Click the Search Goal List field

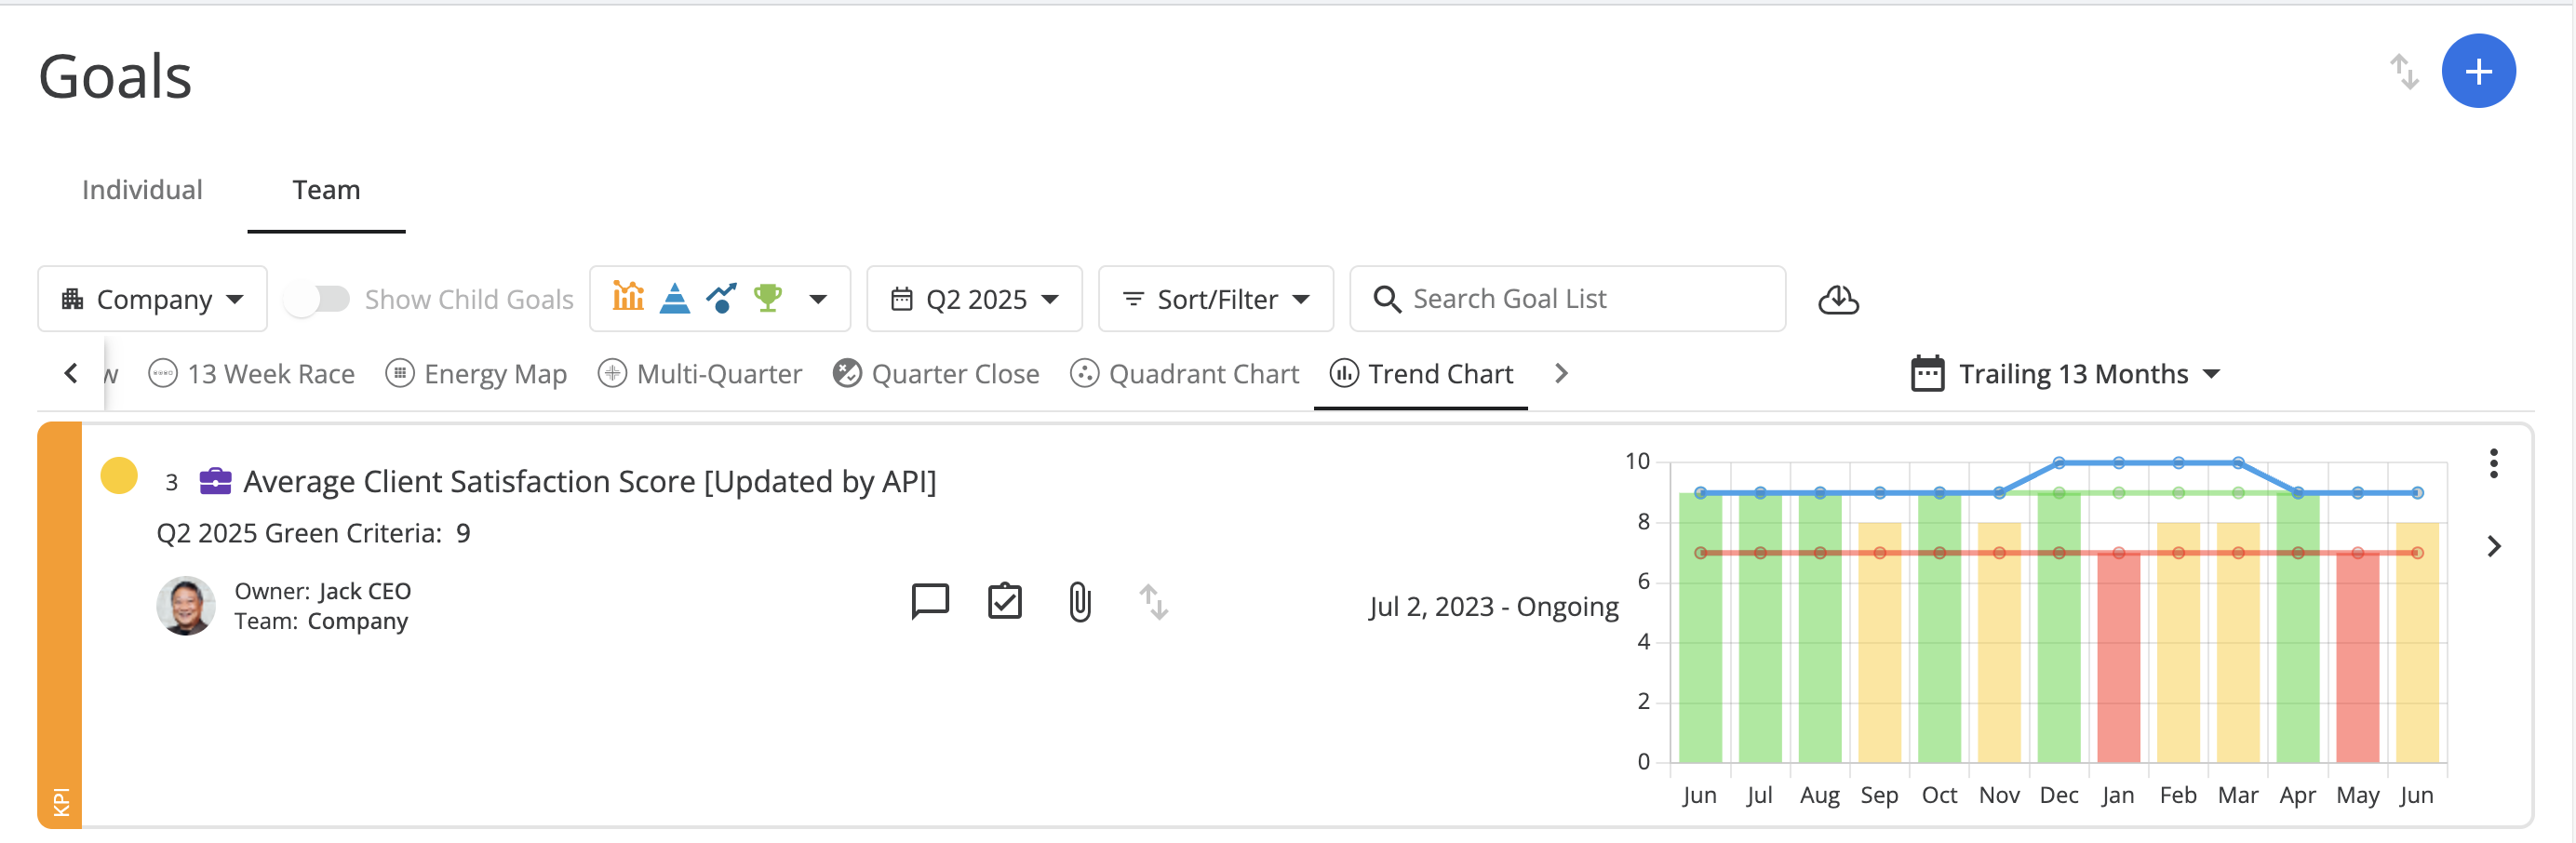click(1580, 299)
